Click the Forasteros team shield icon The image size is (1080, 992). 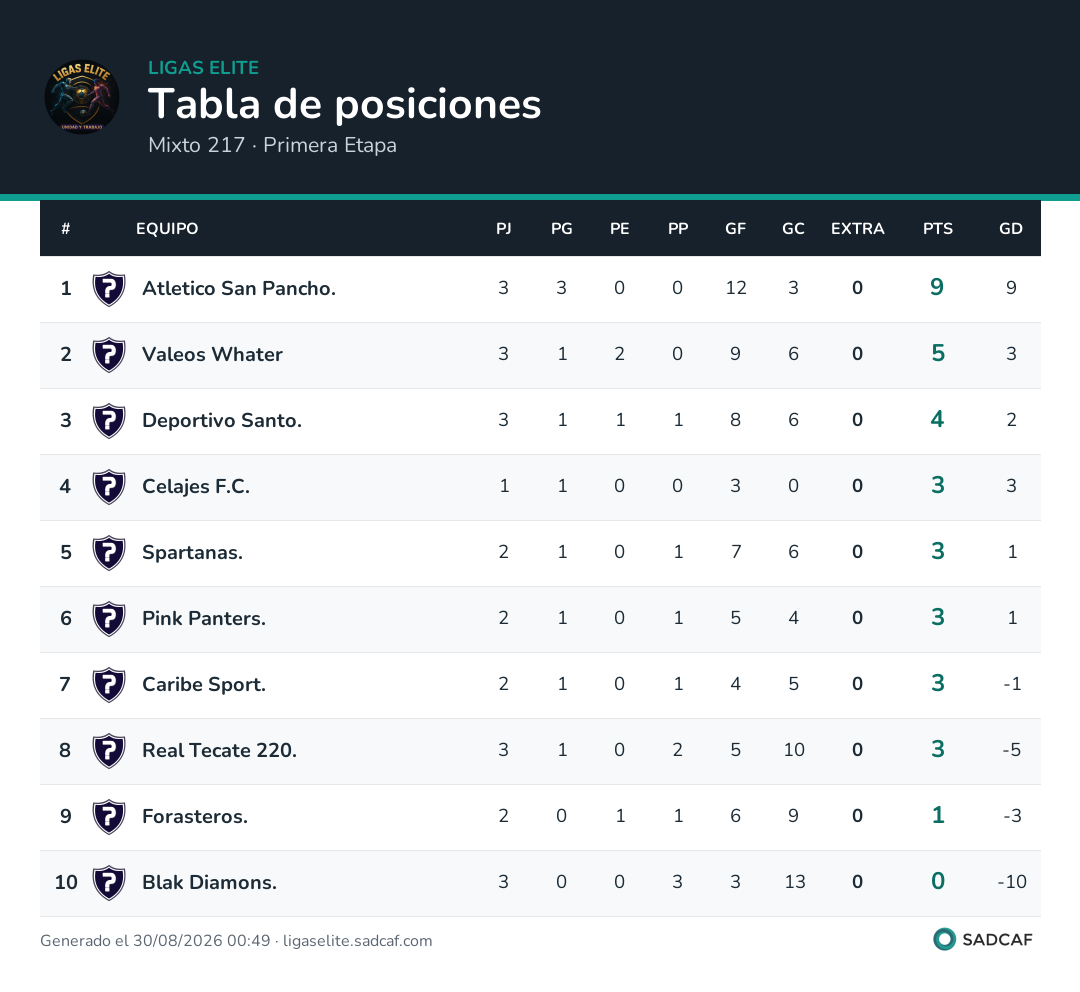pos(109,816)
